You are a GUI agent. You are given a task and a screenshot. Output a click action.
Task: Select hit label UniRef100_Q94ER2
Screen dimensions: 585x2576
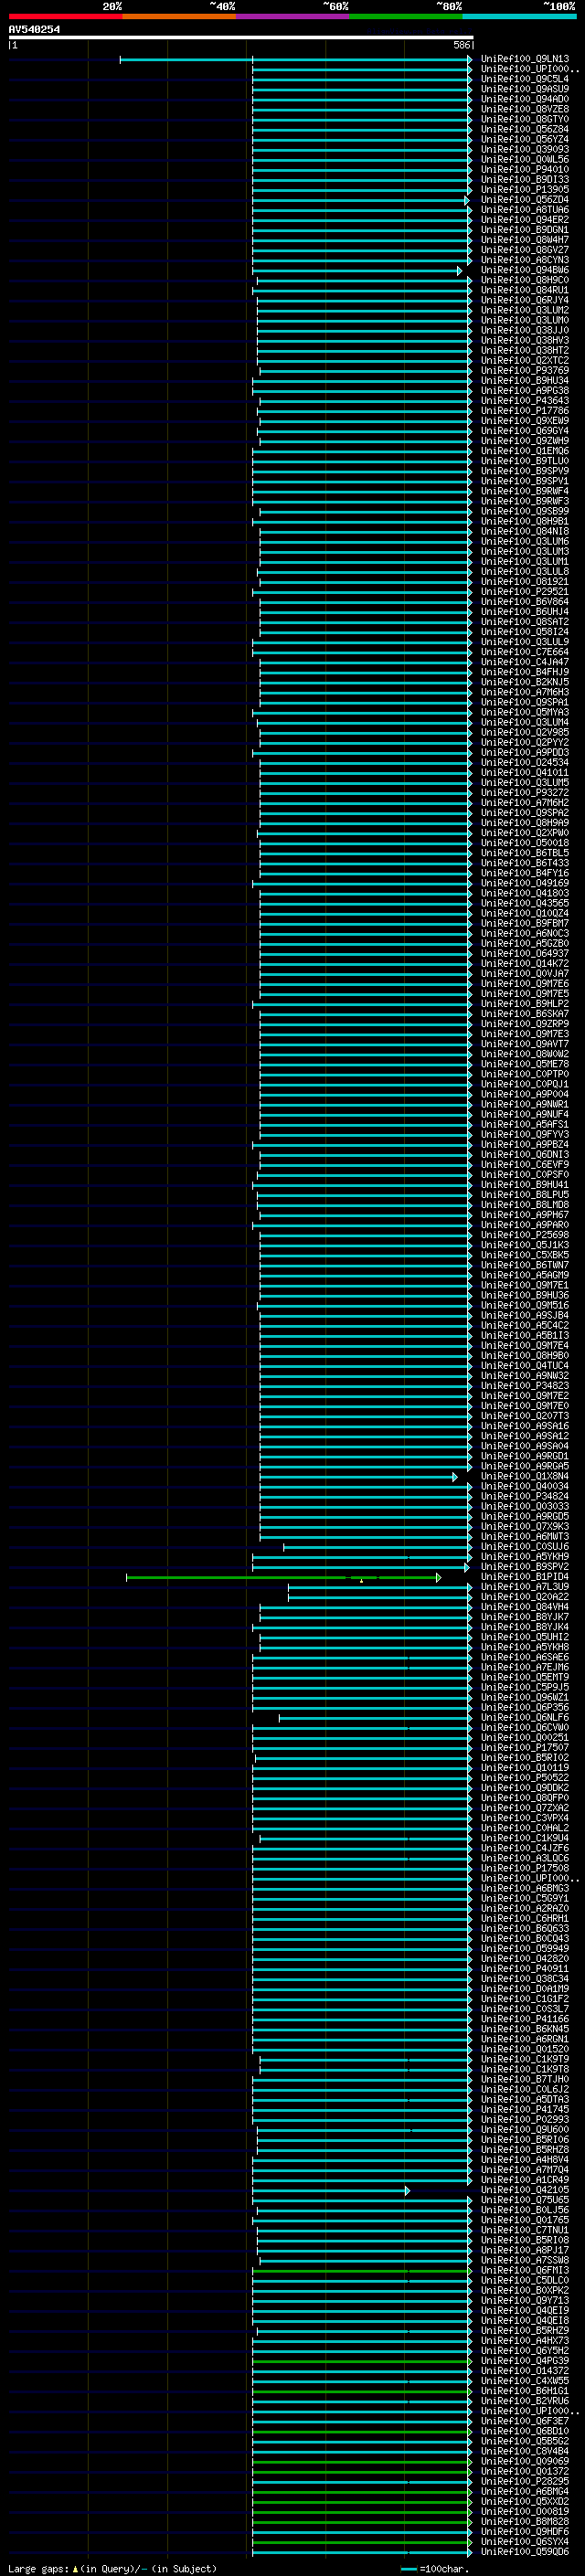(524, 219)
